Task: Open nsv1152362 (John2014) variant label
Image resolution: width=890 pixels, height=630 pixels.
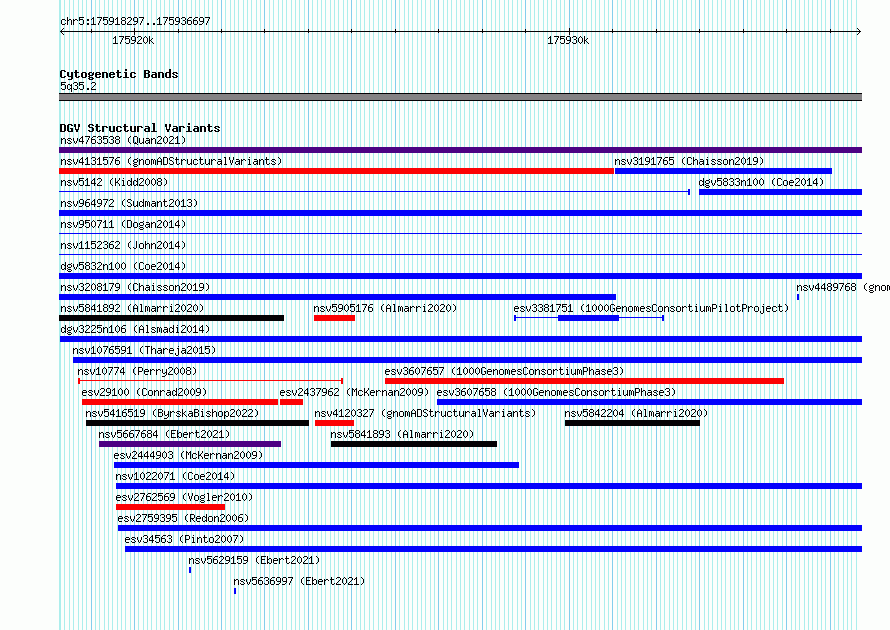Action: click(123, 245)
